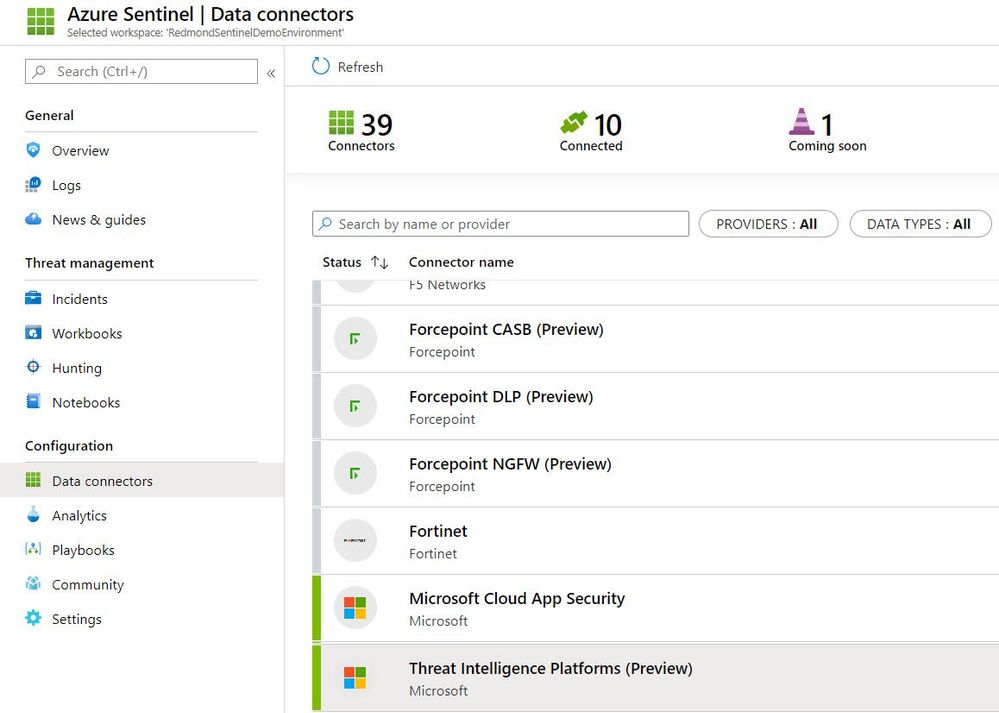The width and height of the screenshot is (999, 713).
Task: Open the DATA TYPES : All filter dropdown
Action: point(920,224)
